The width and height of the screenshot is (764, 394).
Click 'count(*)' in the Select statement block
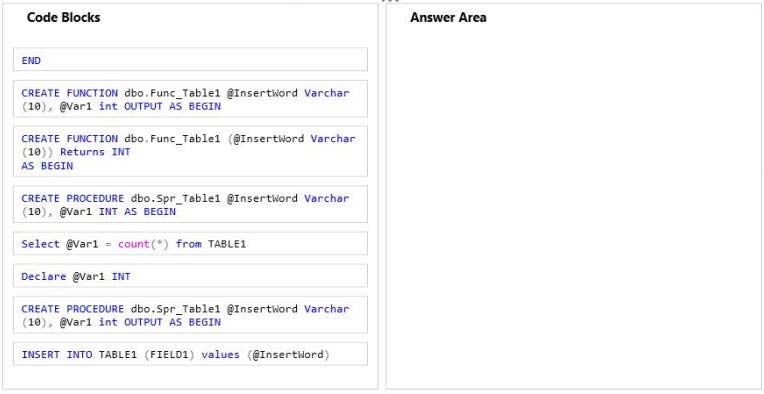pos(143,244)
